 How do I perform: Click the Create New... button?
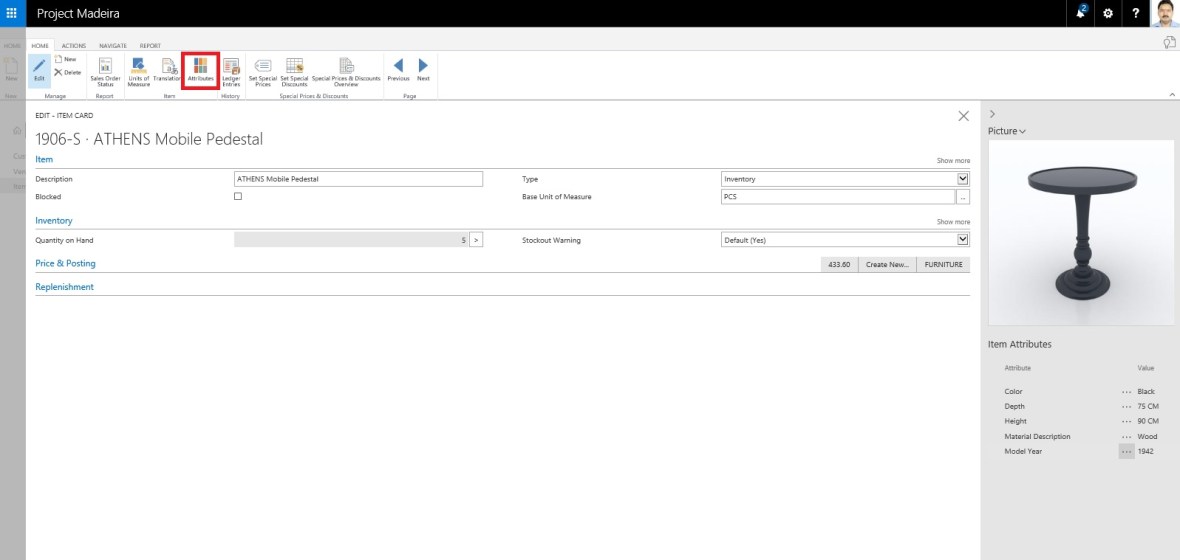click(886, 264)
